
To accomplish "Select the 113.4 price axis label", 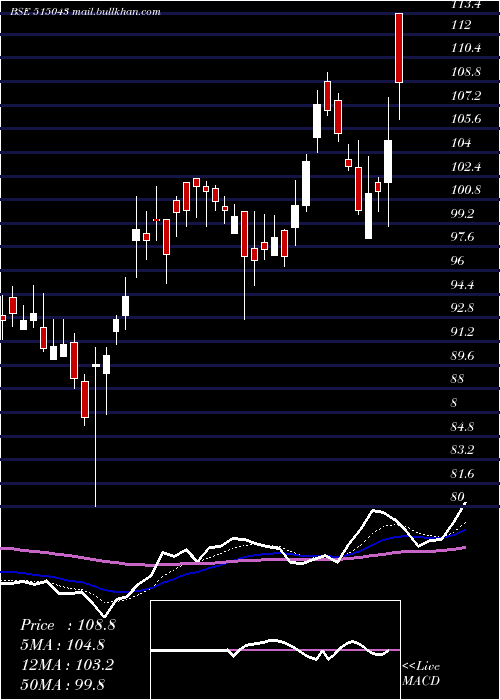I will (466, 4).
